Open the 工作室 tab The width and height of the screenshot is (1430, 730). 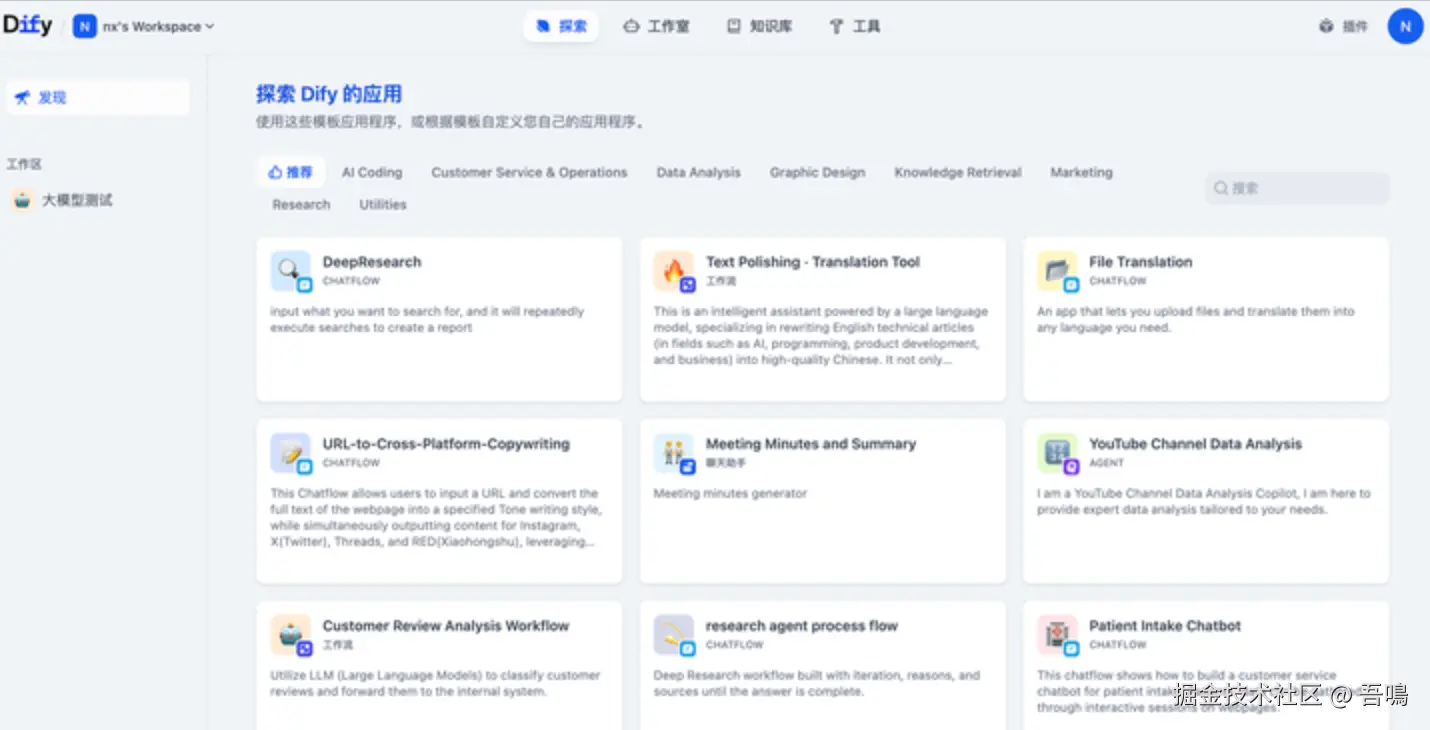(656, 27)
